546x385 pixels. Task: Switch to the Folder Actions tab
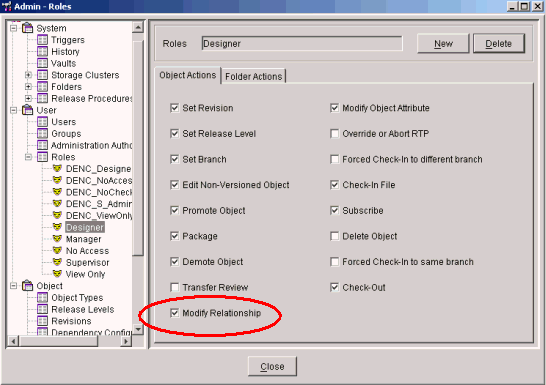point(254,76)
